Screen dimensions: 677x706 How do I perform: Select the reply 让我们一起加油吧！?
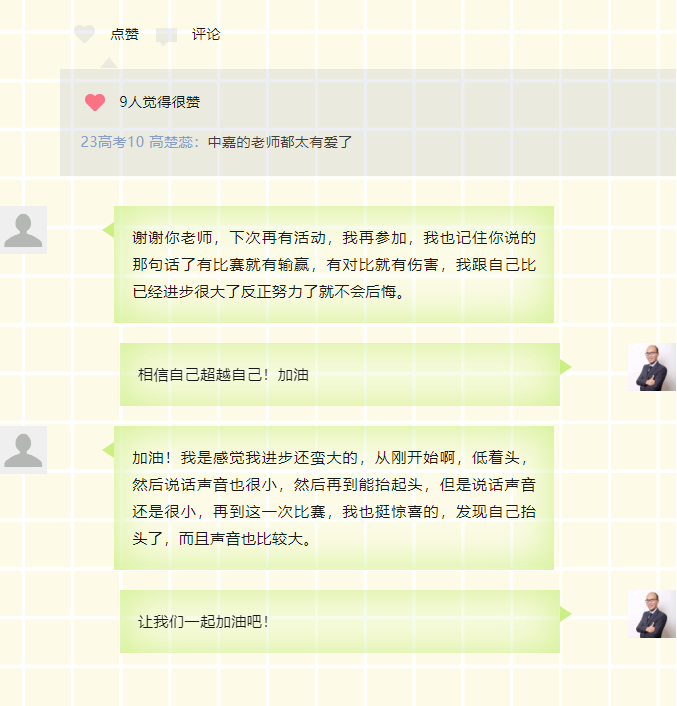[340, 621]
